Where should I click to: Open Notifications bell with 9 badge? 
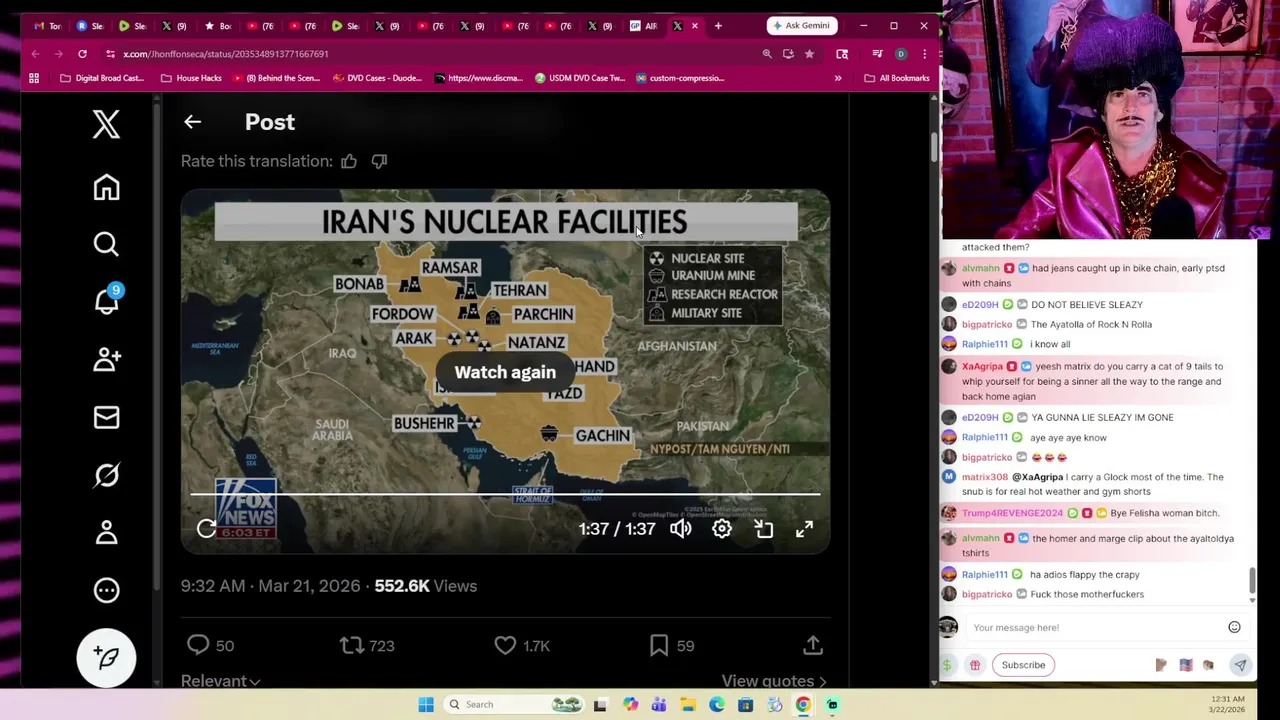106,301
